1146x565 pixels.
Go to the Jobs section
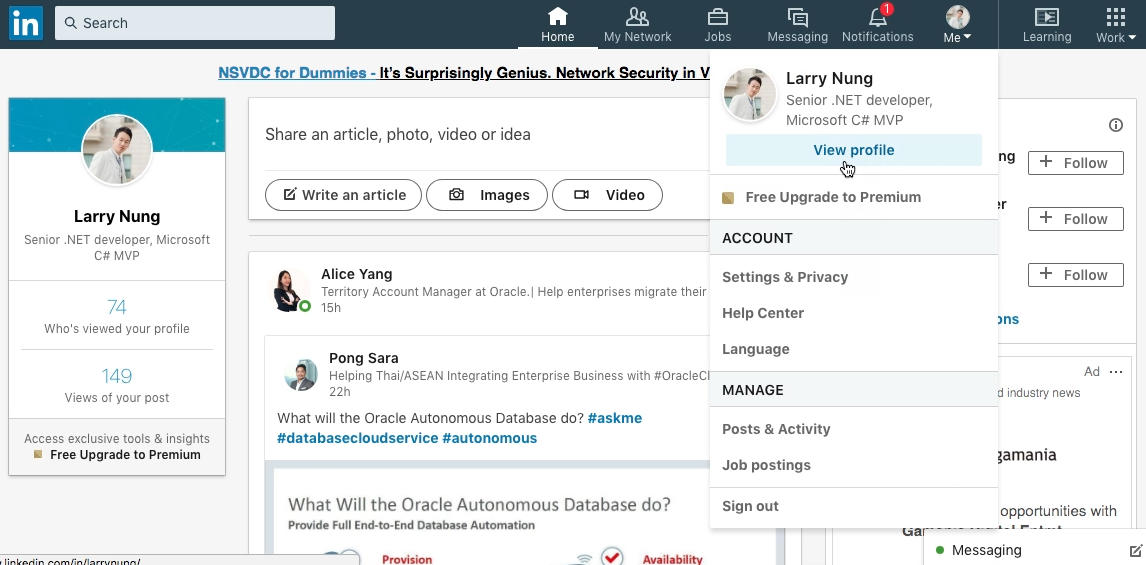tap(718, 24)
